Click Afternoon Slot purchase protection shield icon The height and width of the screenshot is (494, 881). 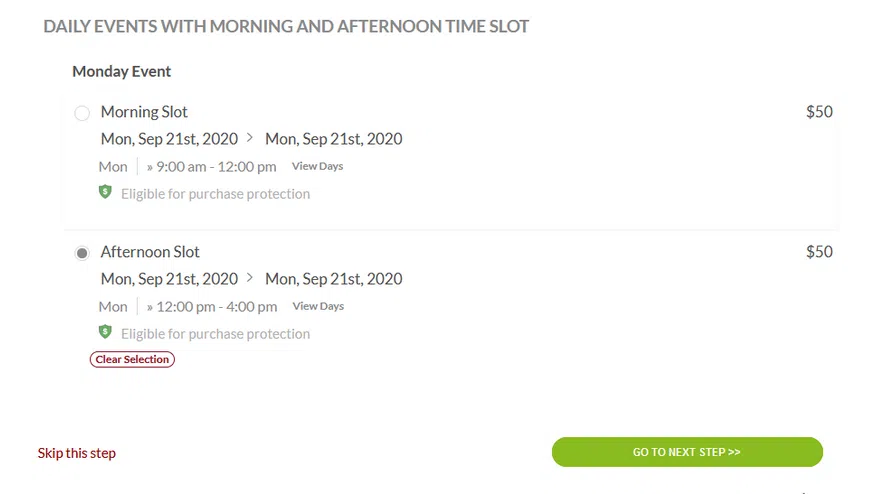pos(105,332)
